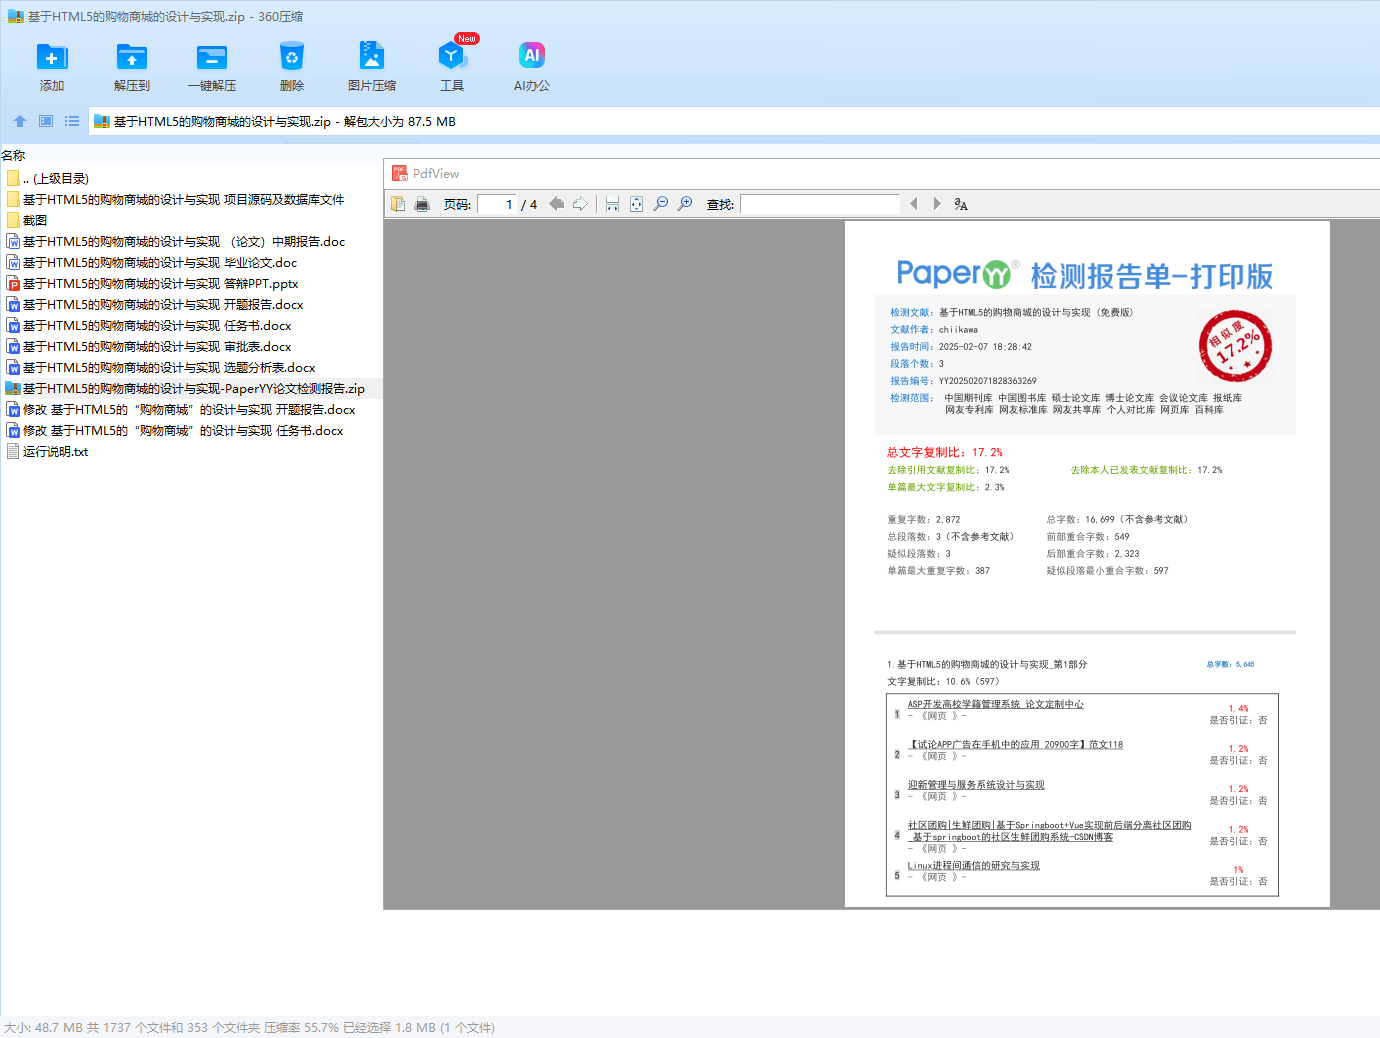Select the 截图 folder
The image size is (1380, 1038).
click(x=27, y=220)
